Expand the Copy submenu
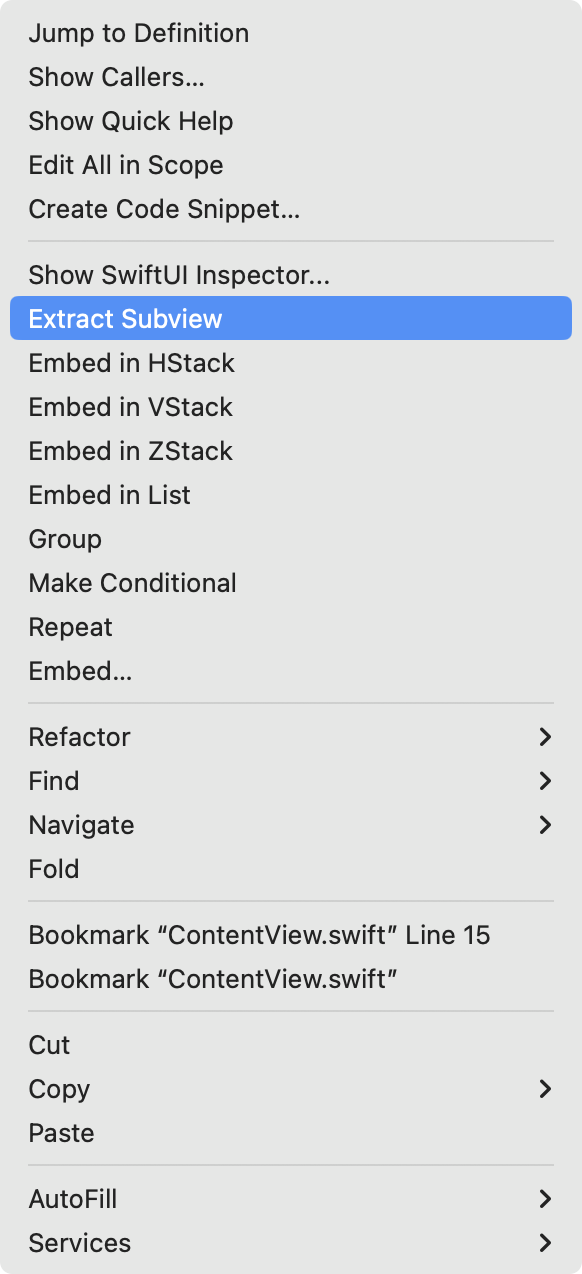 [59, 1089]
